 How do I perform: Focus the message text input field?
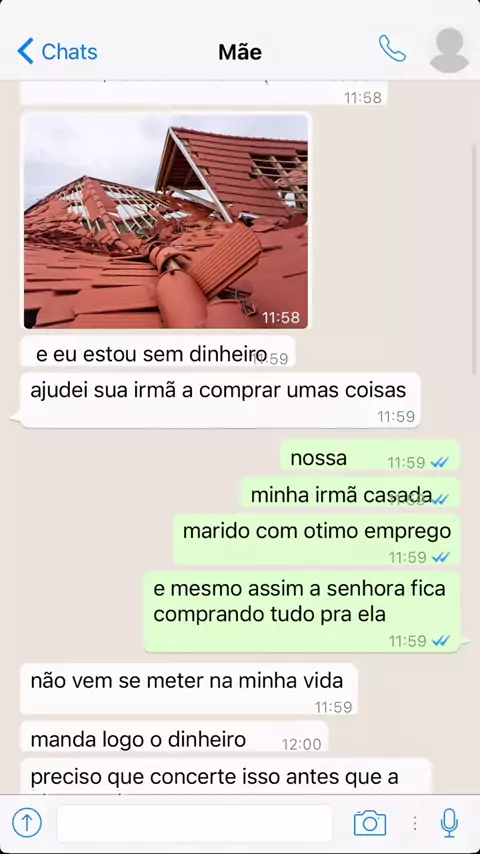pos(195,823)
